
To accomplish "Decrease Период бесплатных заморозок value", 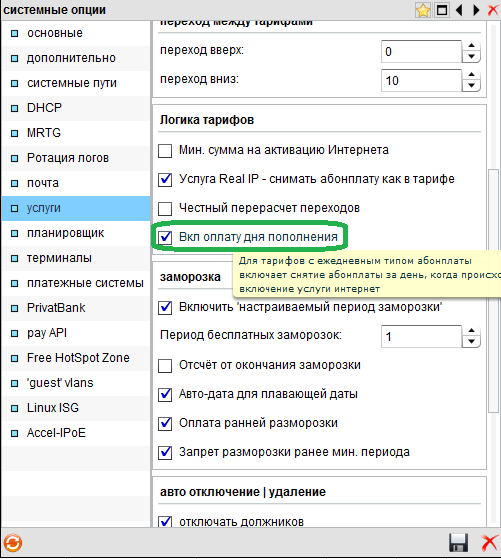I will click(471, 342).
